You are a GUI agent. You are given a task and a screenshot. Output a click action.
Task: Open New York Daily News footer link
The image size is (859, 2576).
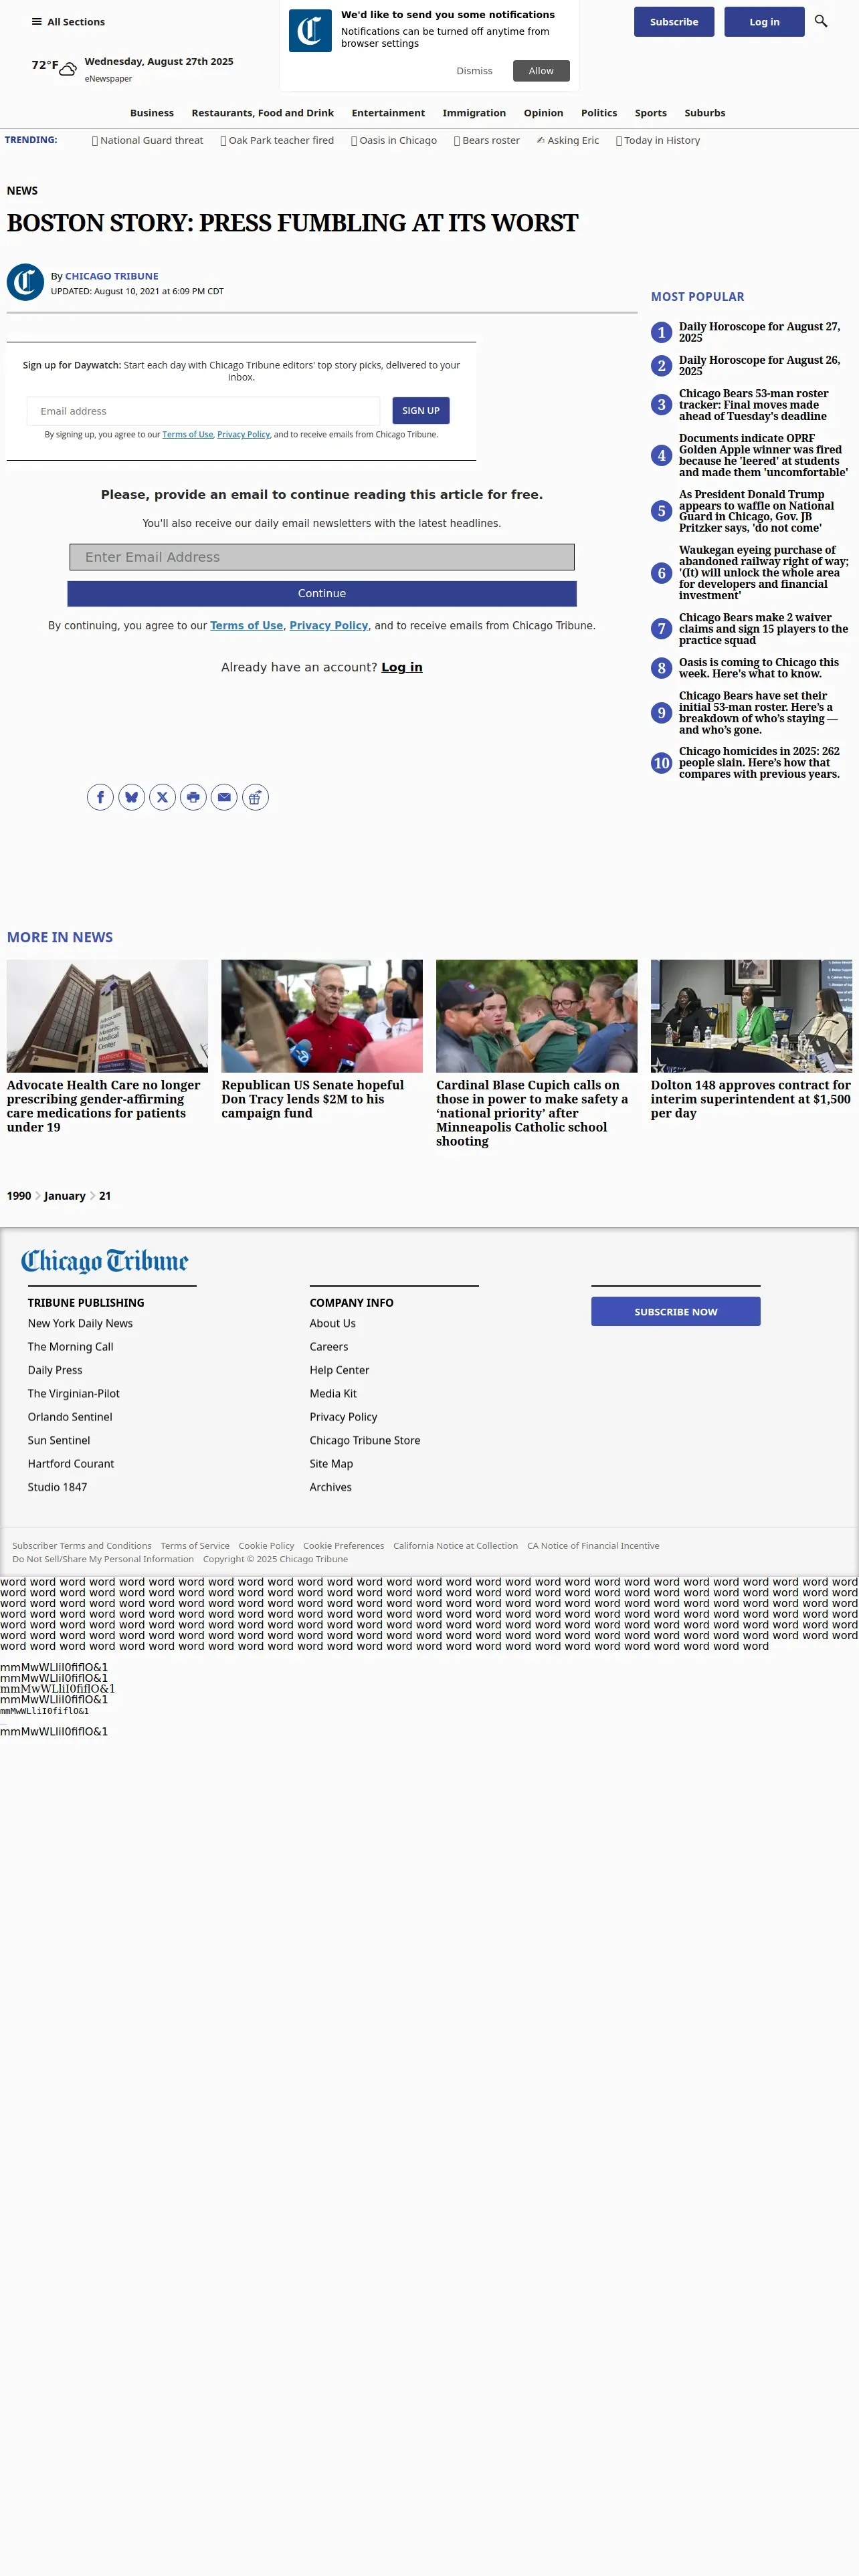point(80,1324)
